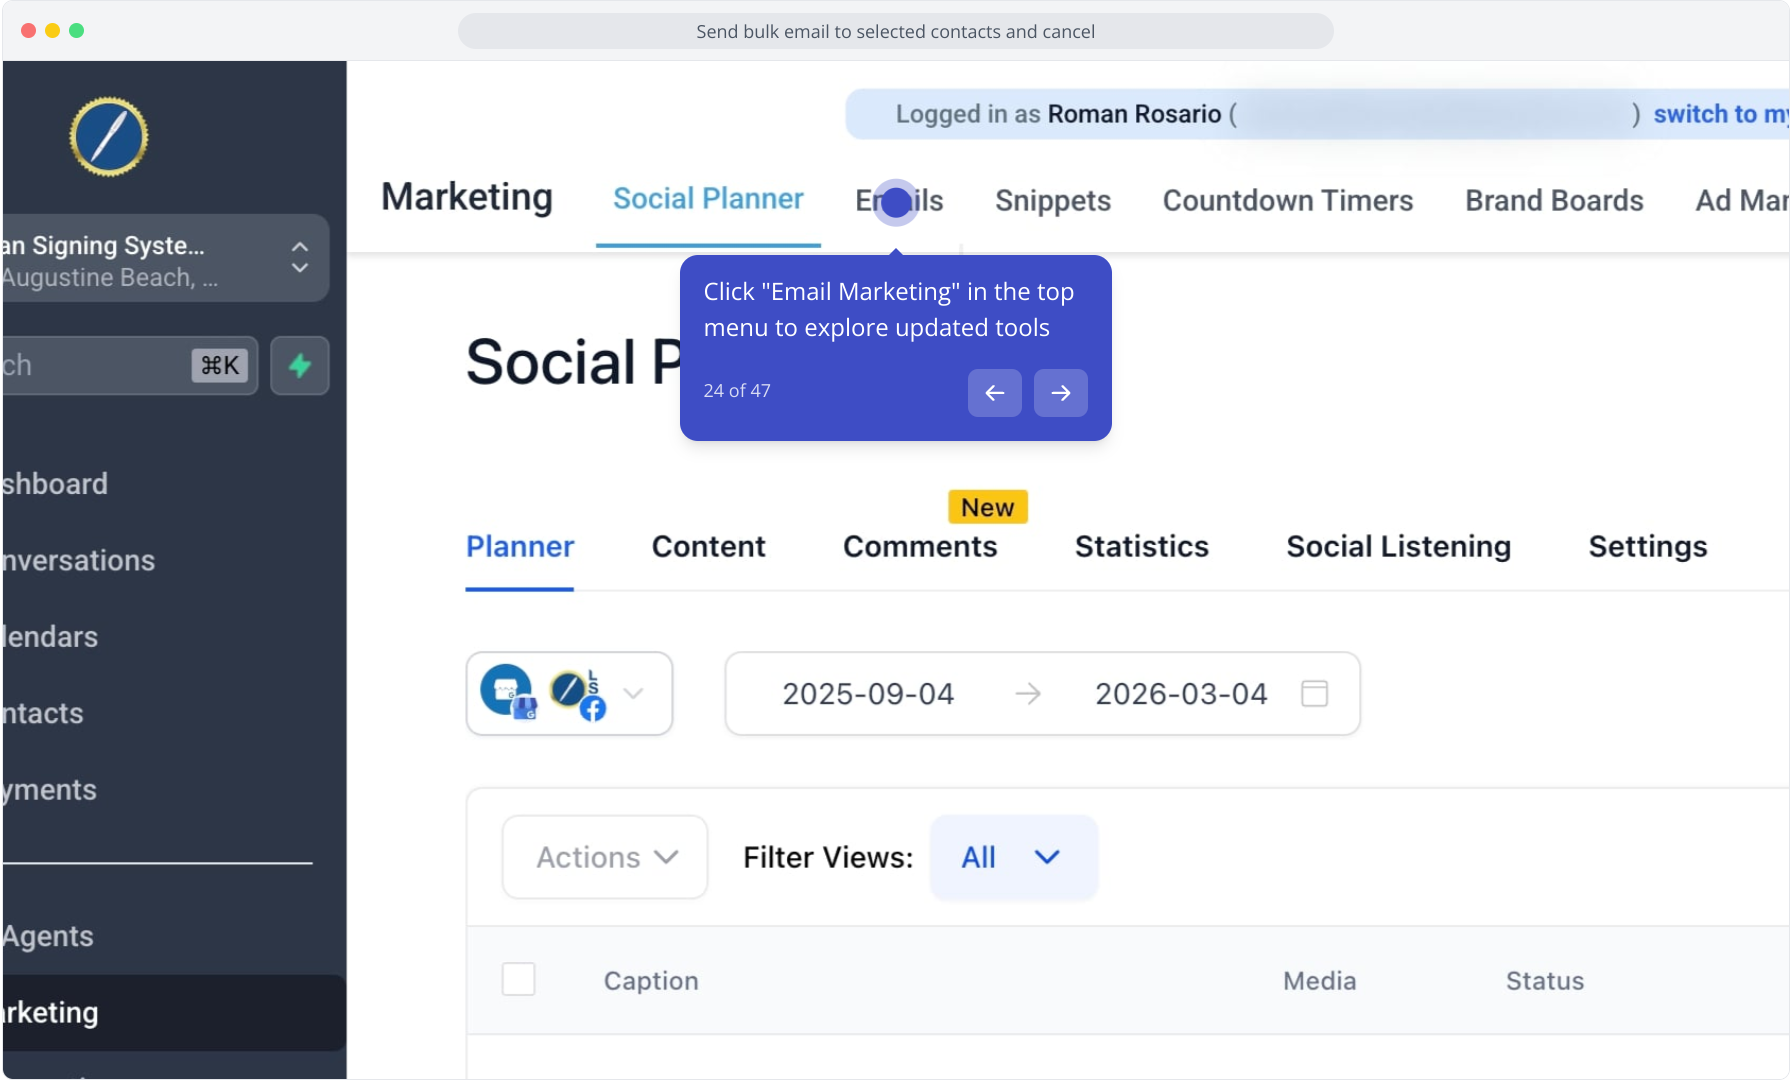Tick the select-all checkbox beside Caption

(x=518, y=980)
